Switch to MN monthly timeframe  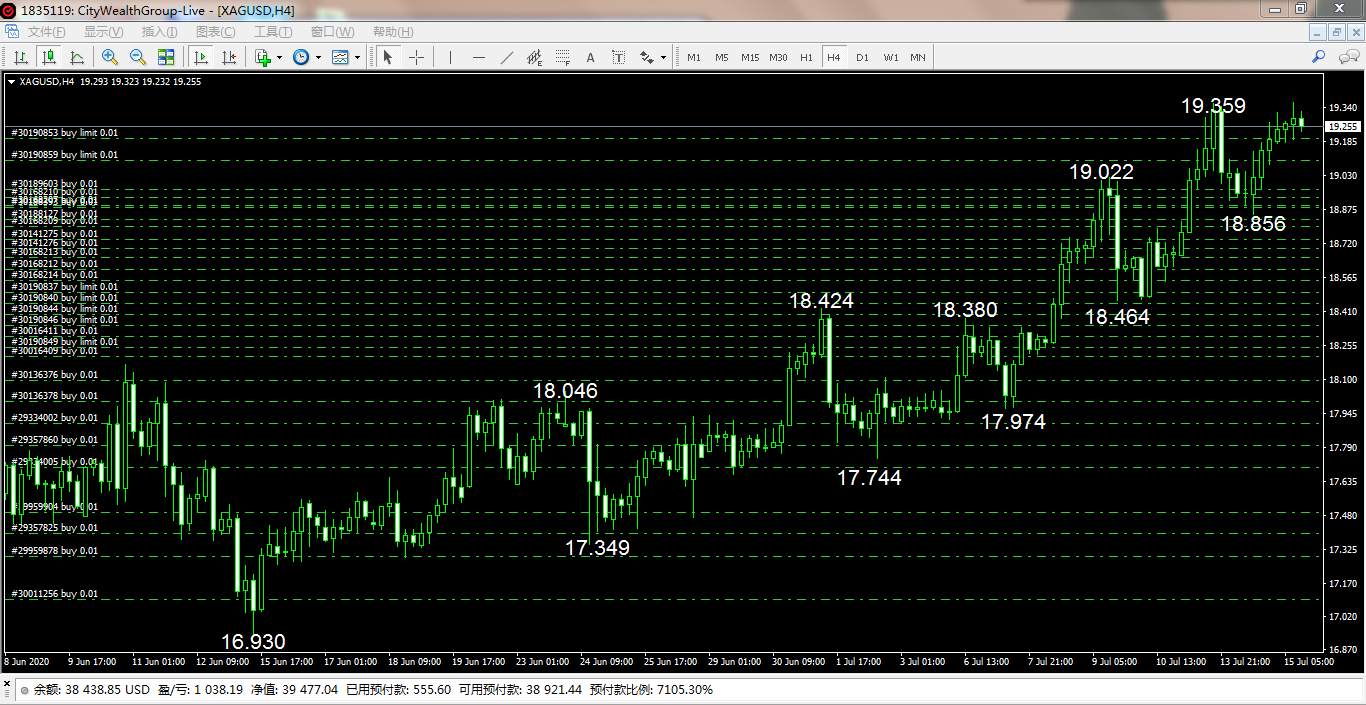click(918, 57)
